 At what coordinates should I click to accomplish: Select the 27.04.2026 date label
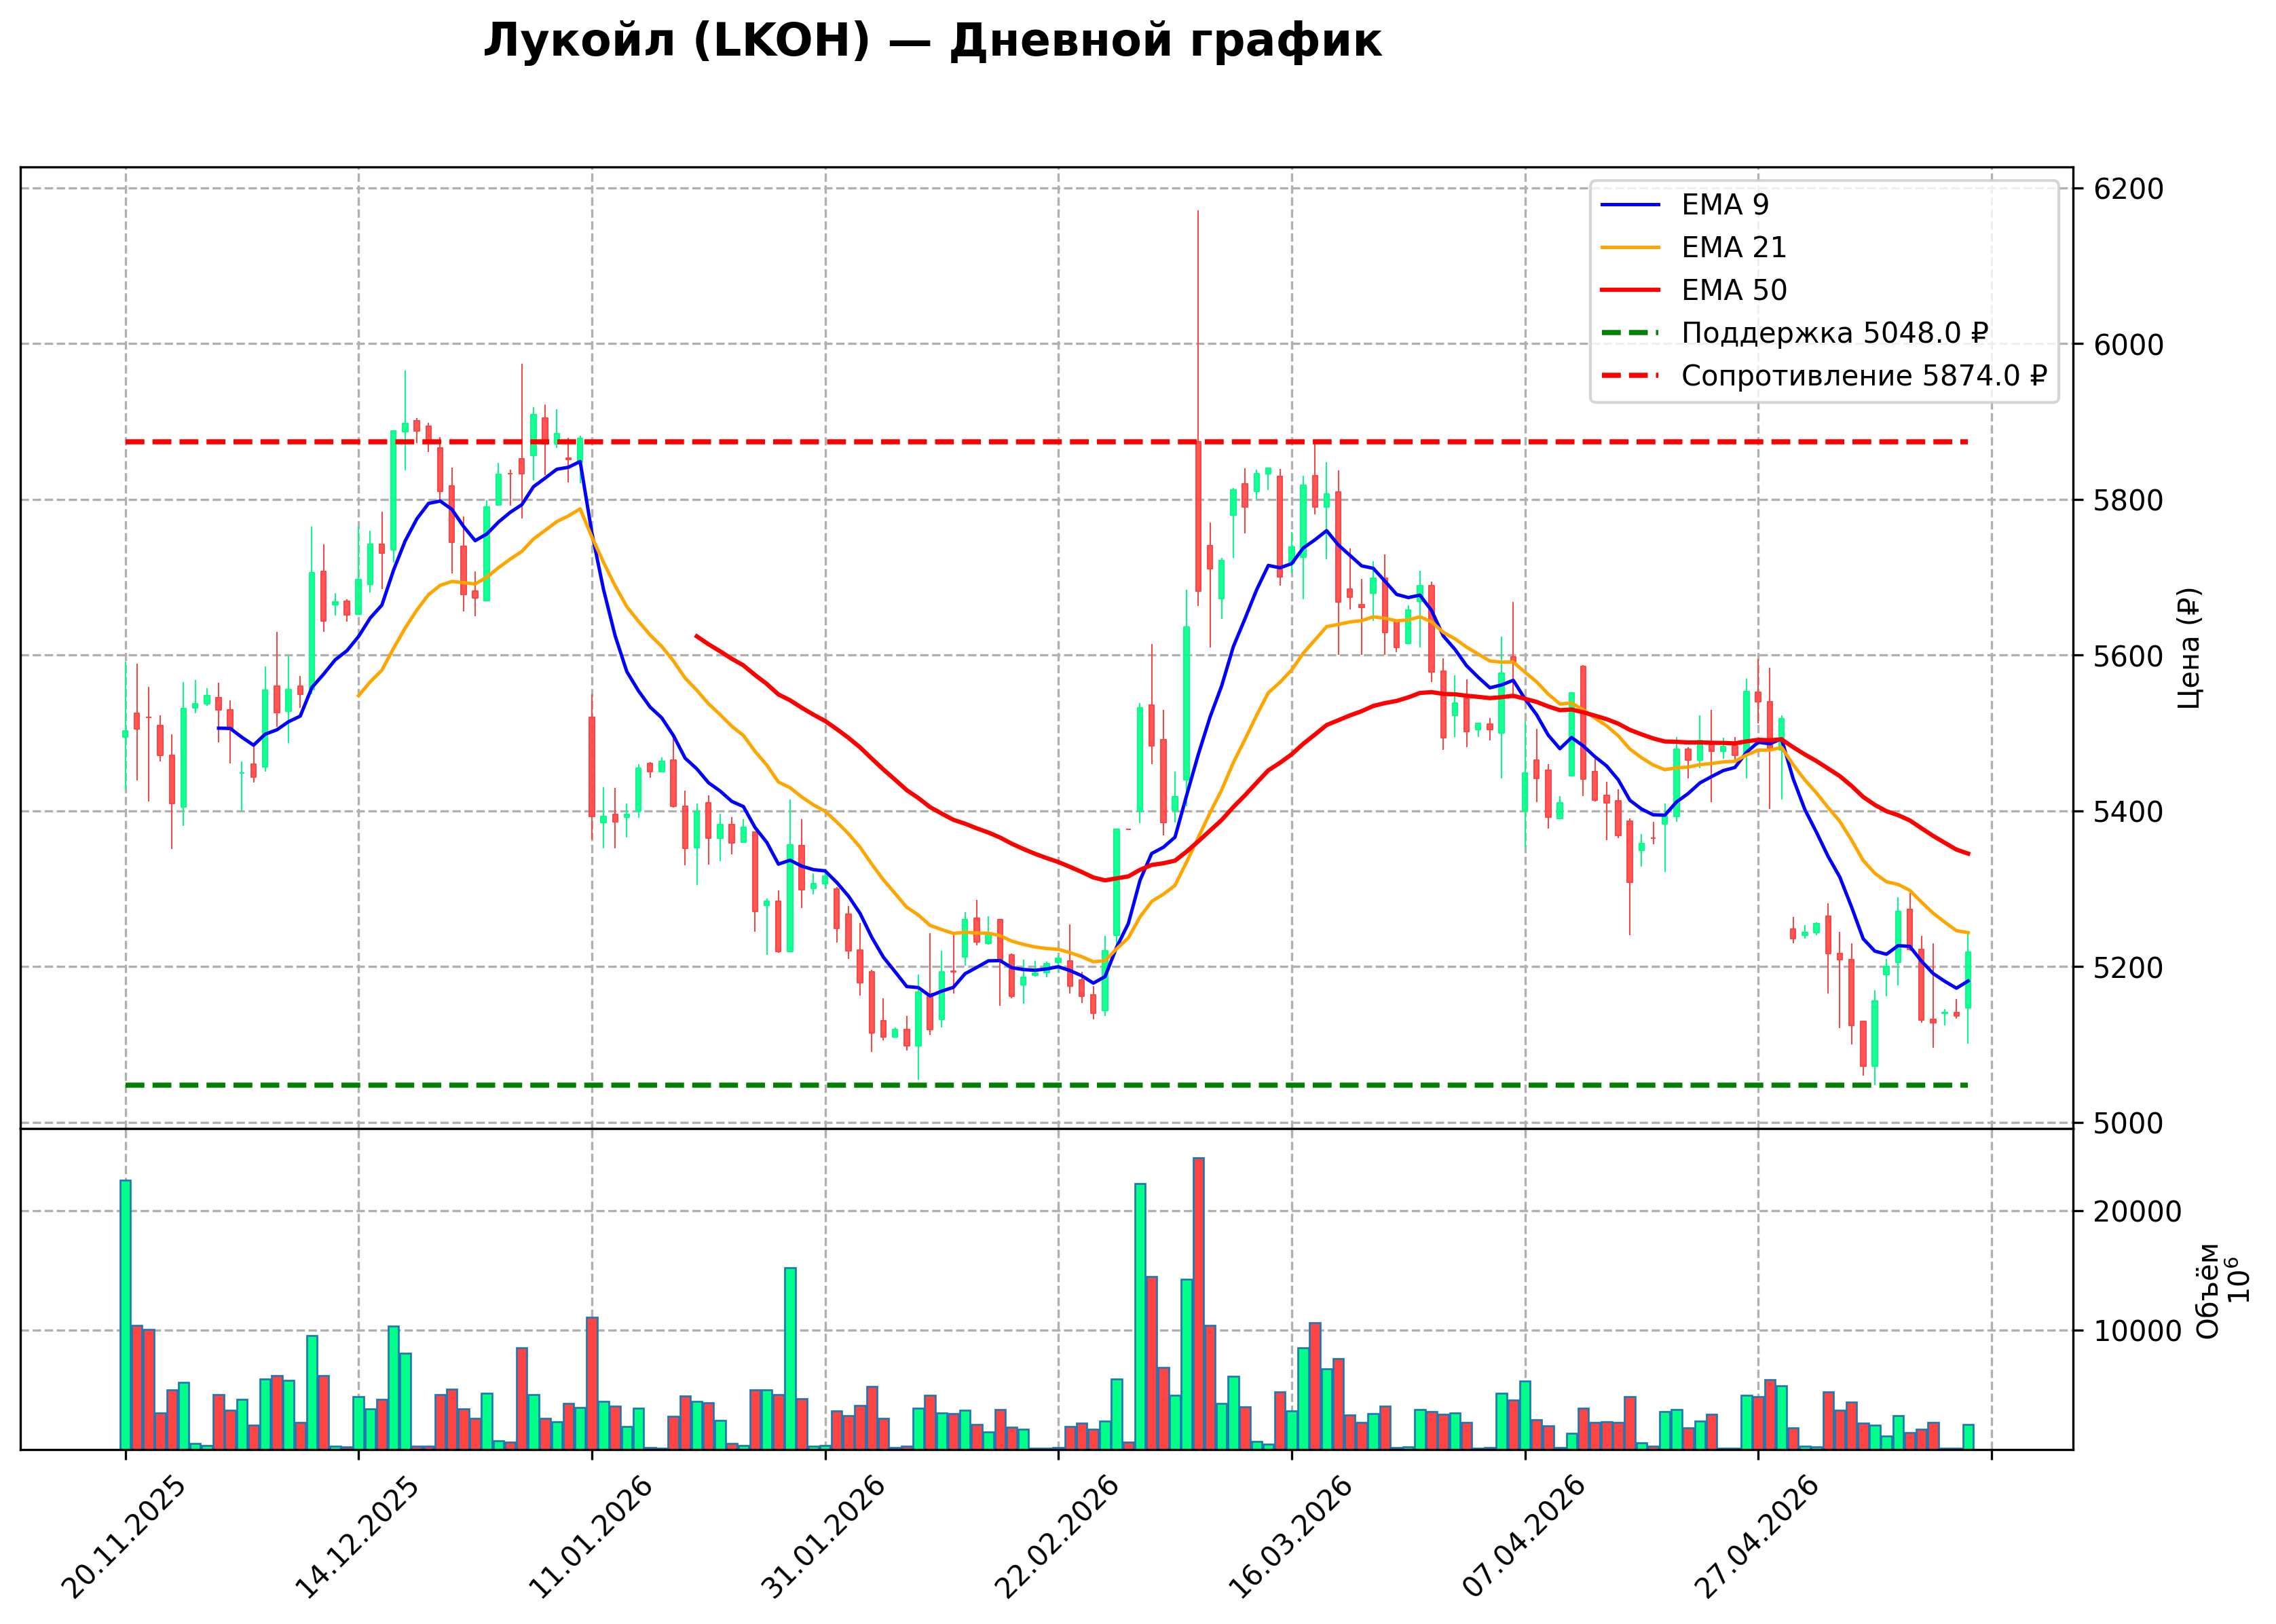click(x=1756, y=1538)
